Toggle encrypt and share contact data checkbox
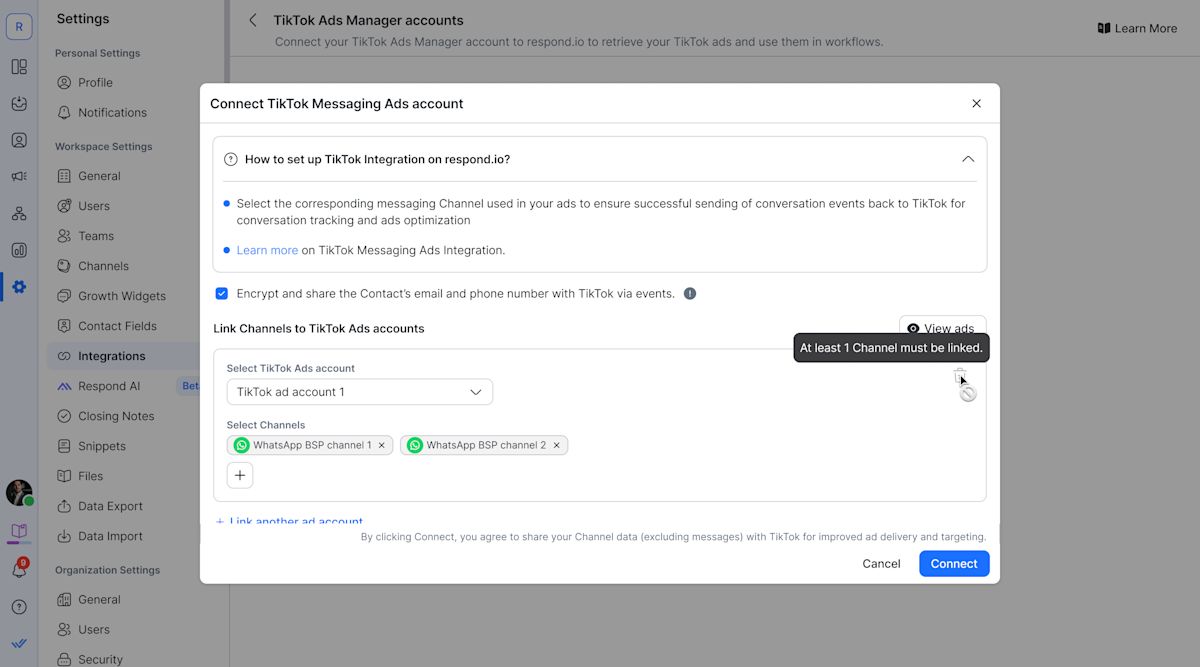The image size is (1200, 667). [x=222, y=294]
